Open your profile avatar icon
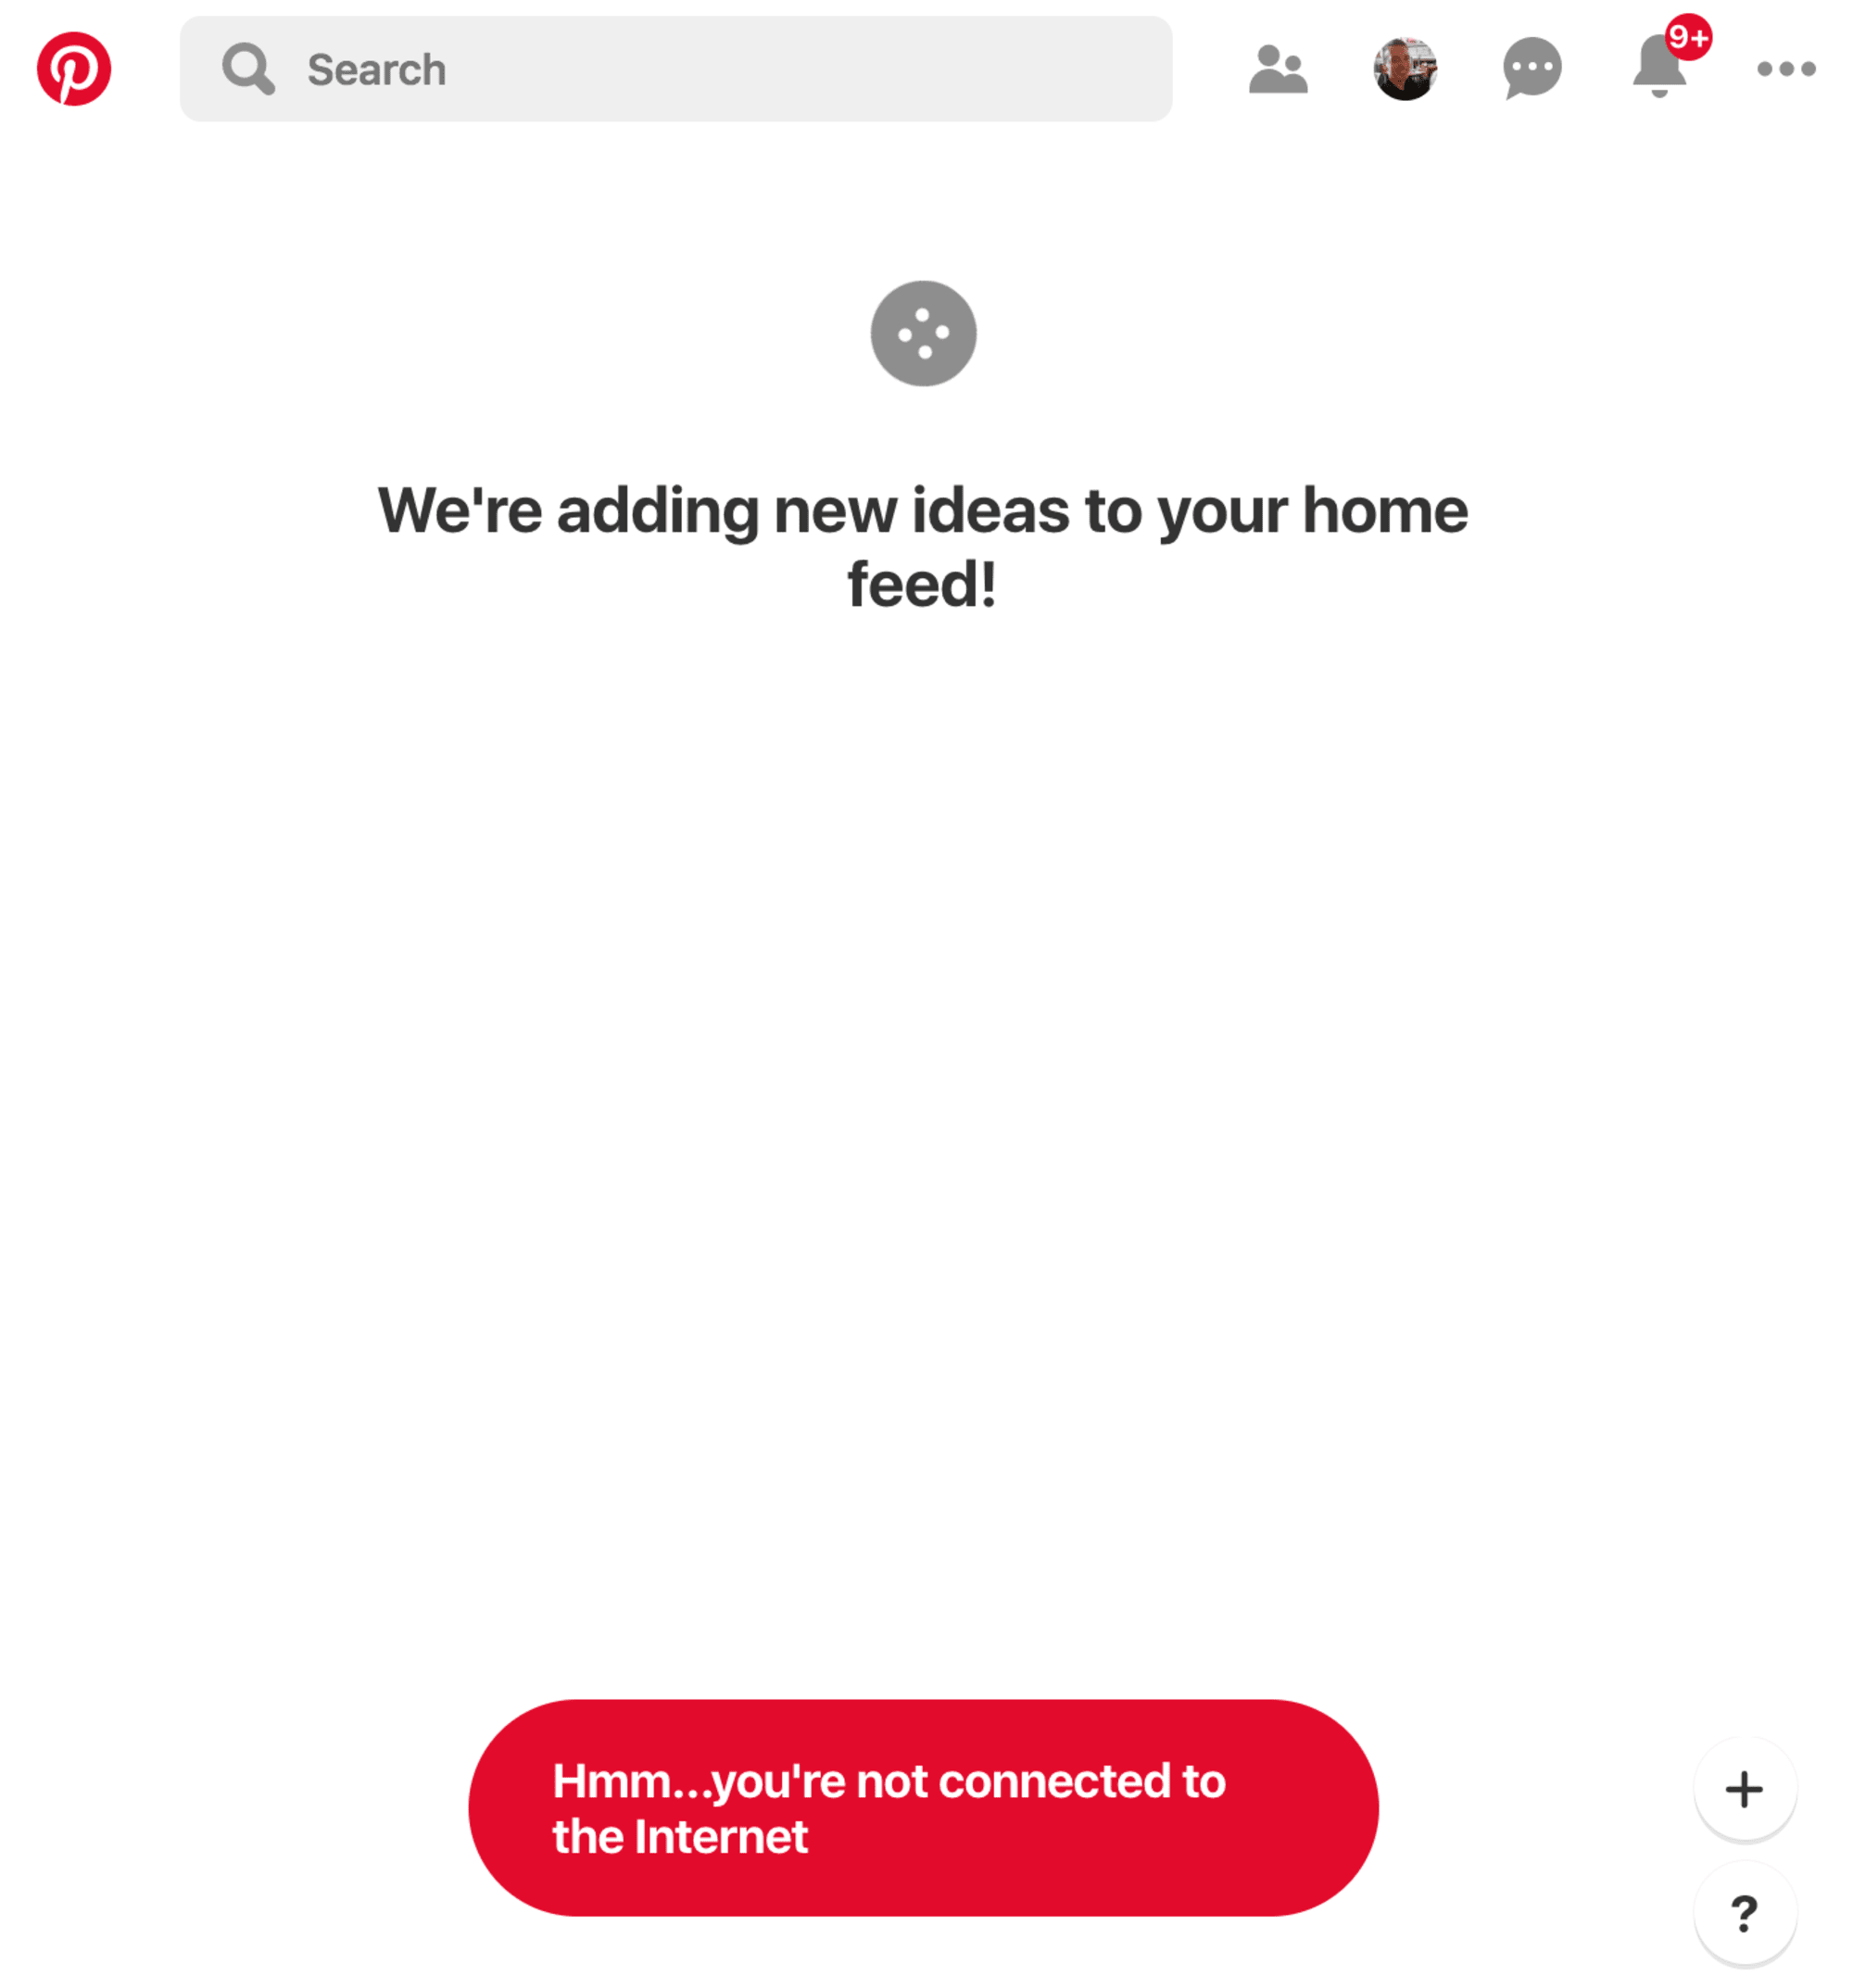The image size is (1853, 1988). 1407,69
